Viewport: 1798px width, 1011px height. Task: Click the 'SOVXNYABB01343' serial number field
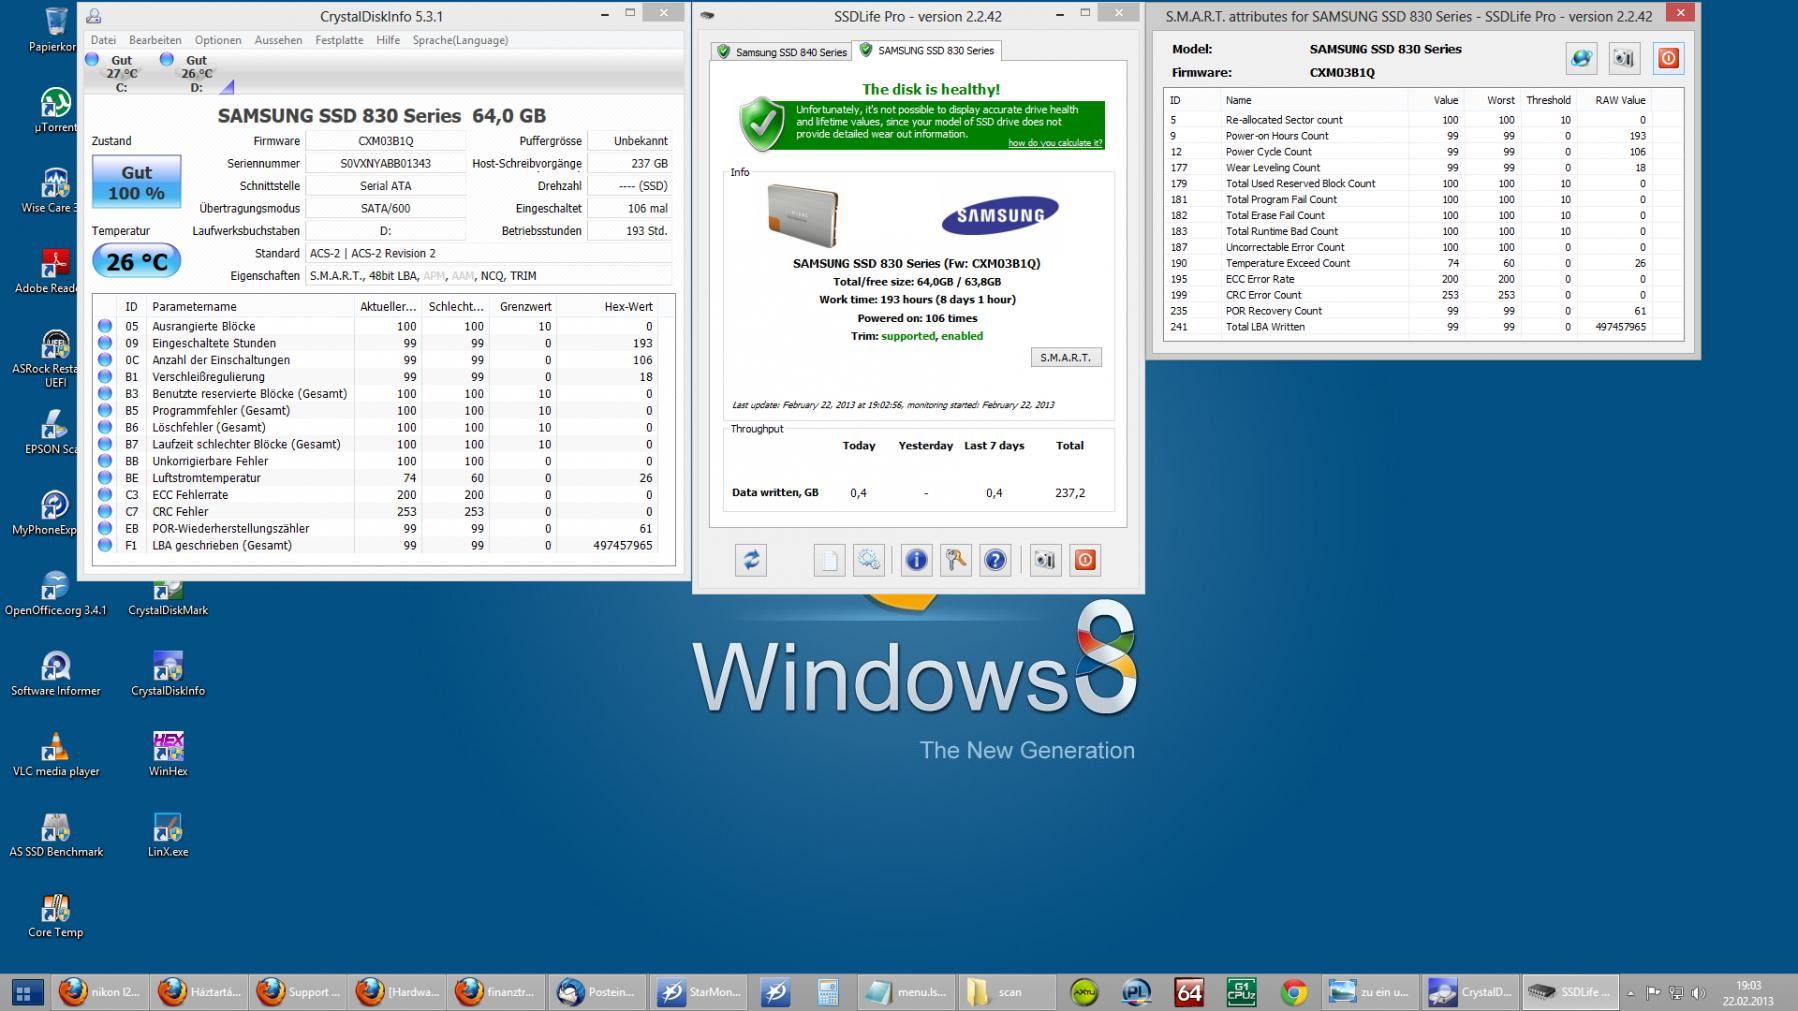(x=386, y=163)
